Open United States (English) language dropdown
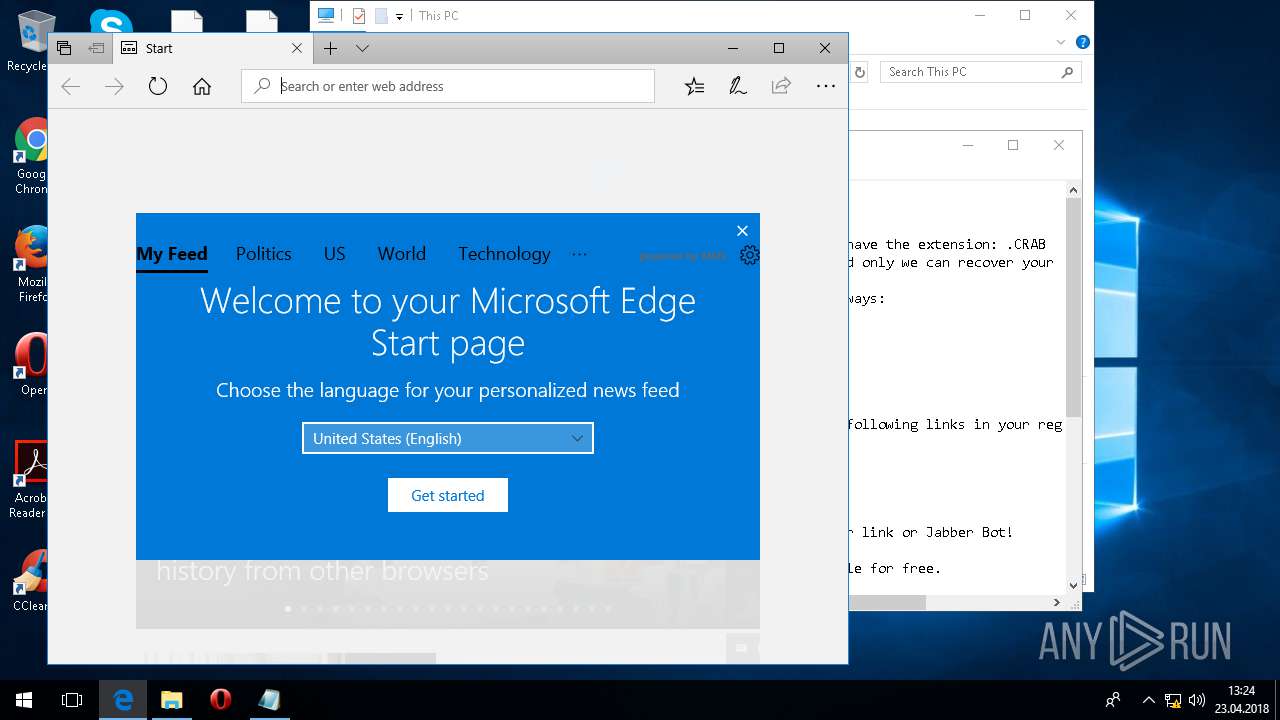Image resolution: width=1280 pixels, height=720 pixels. click(x=448, y=438)
